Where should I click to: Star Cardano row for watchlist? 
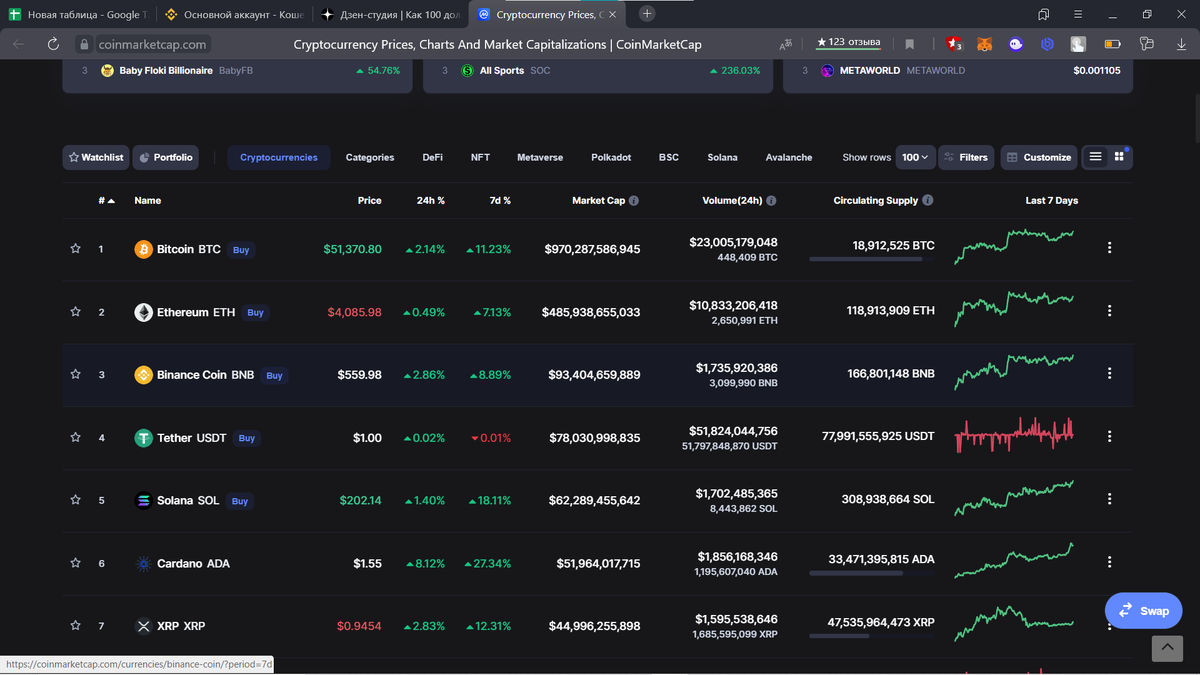pyautogui.click(x=75, y=563)
